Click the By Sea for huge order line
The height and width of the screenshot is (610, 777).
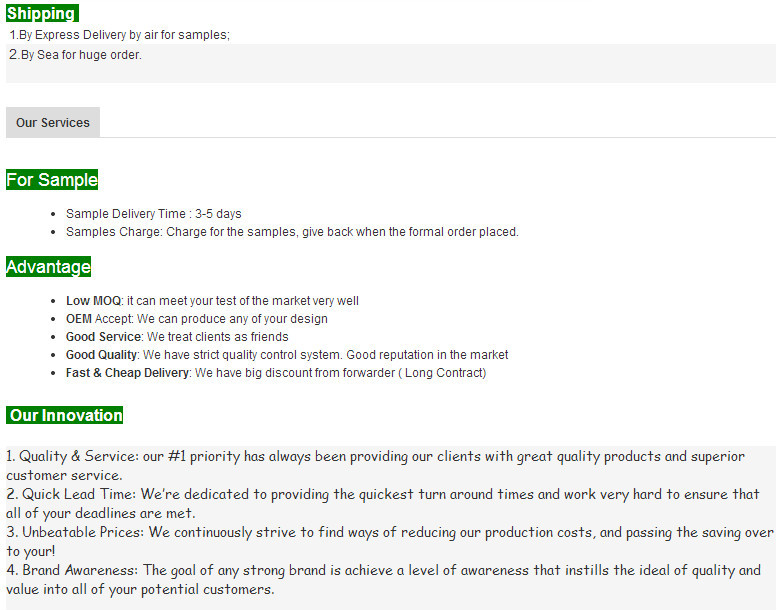click(x=75, y=55)
